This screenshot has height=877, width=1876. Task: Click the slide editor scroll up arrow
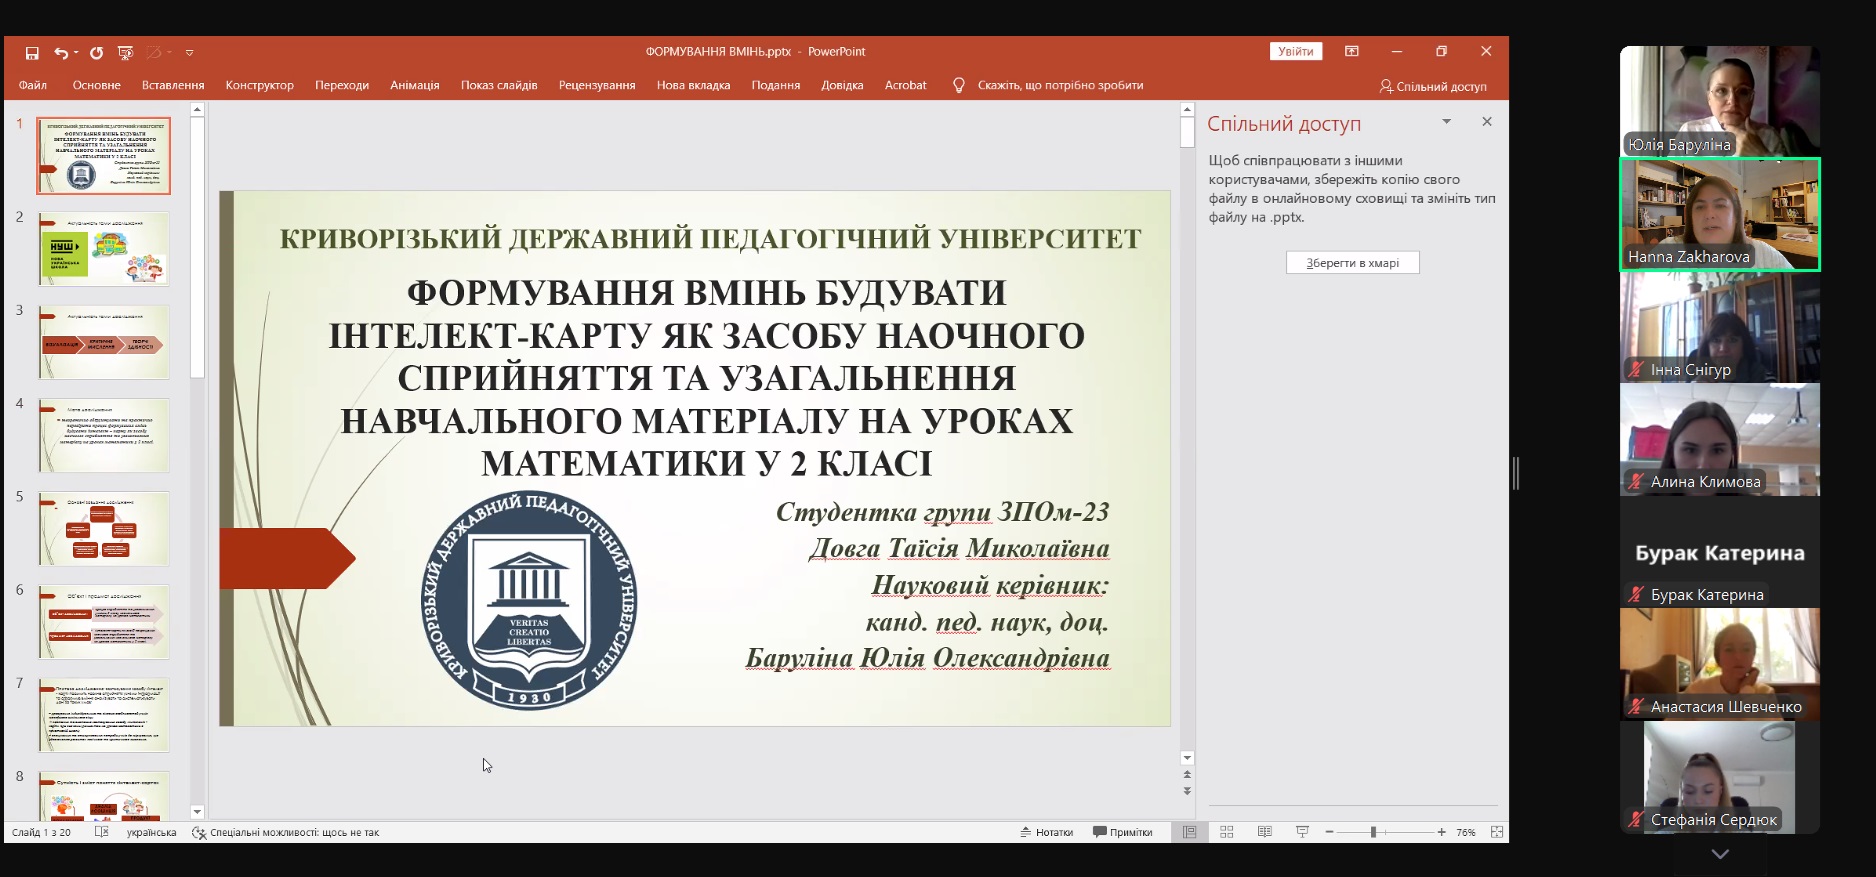pos(1187,110)
